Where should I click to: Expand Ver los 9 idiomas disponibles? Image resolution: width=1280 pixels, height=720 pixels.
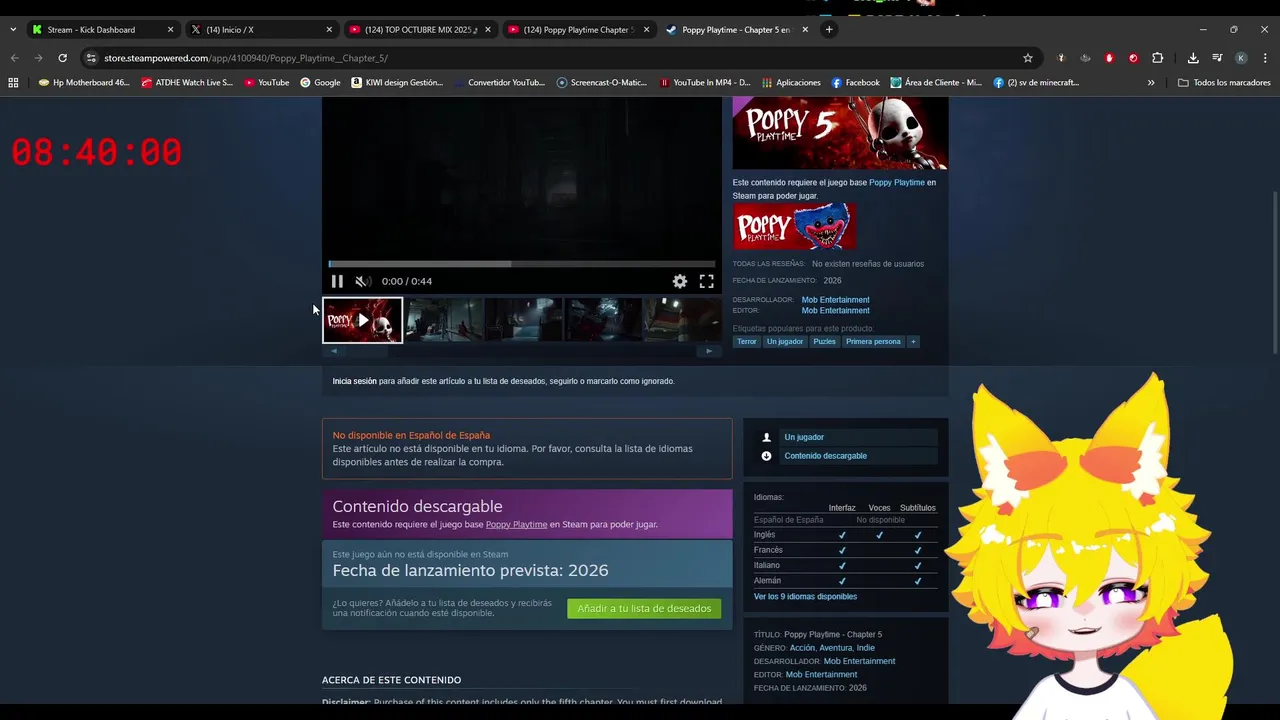(805, 597)
